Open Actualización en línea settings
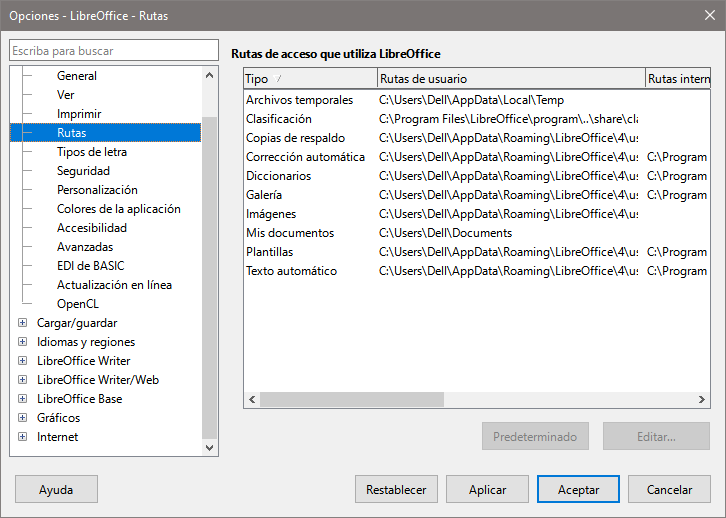 click(x=114, y=285)
